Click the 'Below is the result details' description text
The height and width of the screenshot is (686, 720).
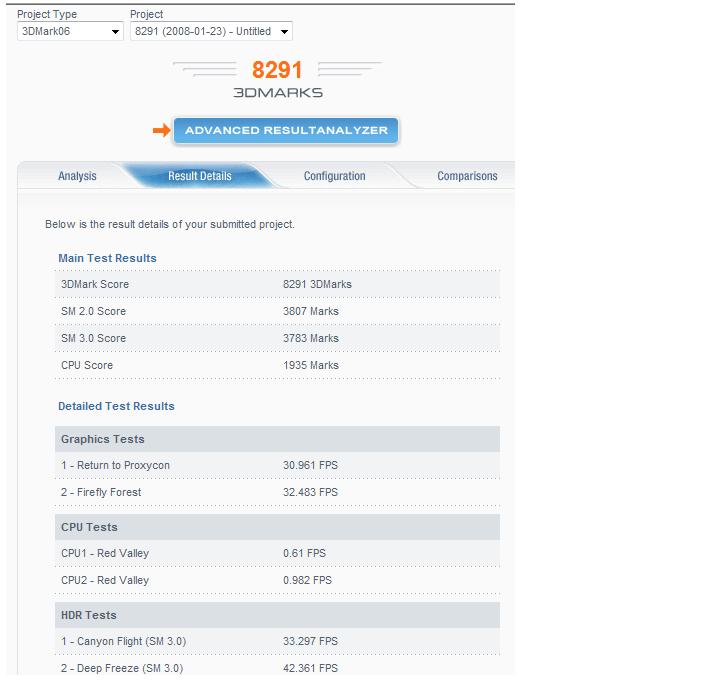point(170,225)
